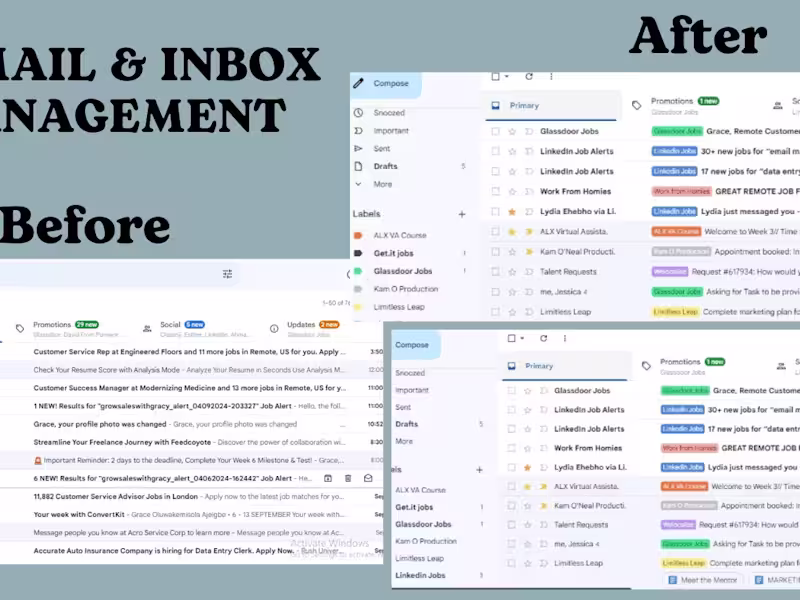This screenshot has height=600, width=800.
Task: Open search filter options slider icon
Action: 228,274
